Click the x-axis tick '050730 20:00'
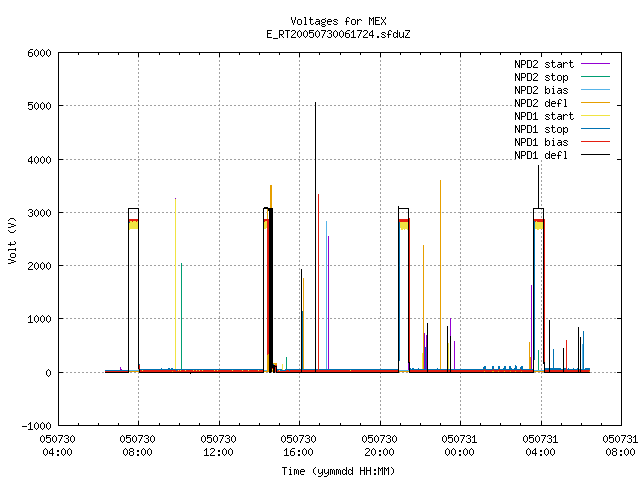The image size is (640, 480). [x=379, y=446]
